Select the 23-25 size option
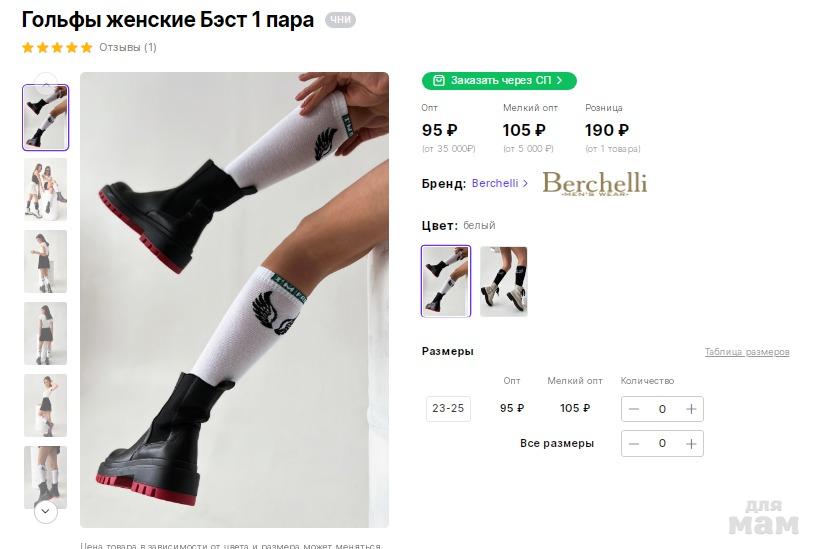Screen dimensions: 814x549 448,409
